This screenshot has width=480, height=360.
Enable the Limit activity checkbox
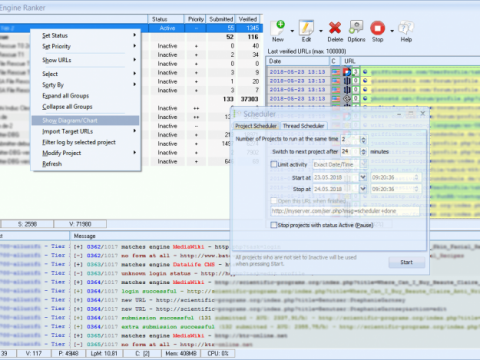(x=274, y=164)
